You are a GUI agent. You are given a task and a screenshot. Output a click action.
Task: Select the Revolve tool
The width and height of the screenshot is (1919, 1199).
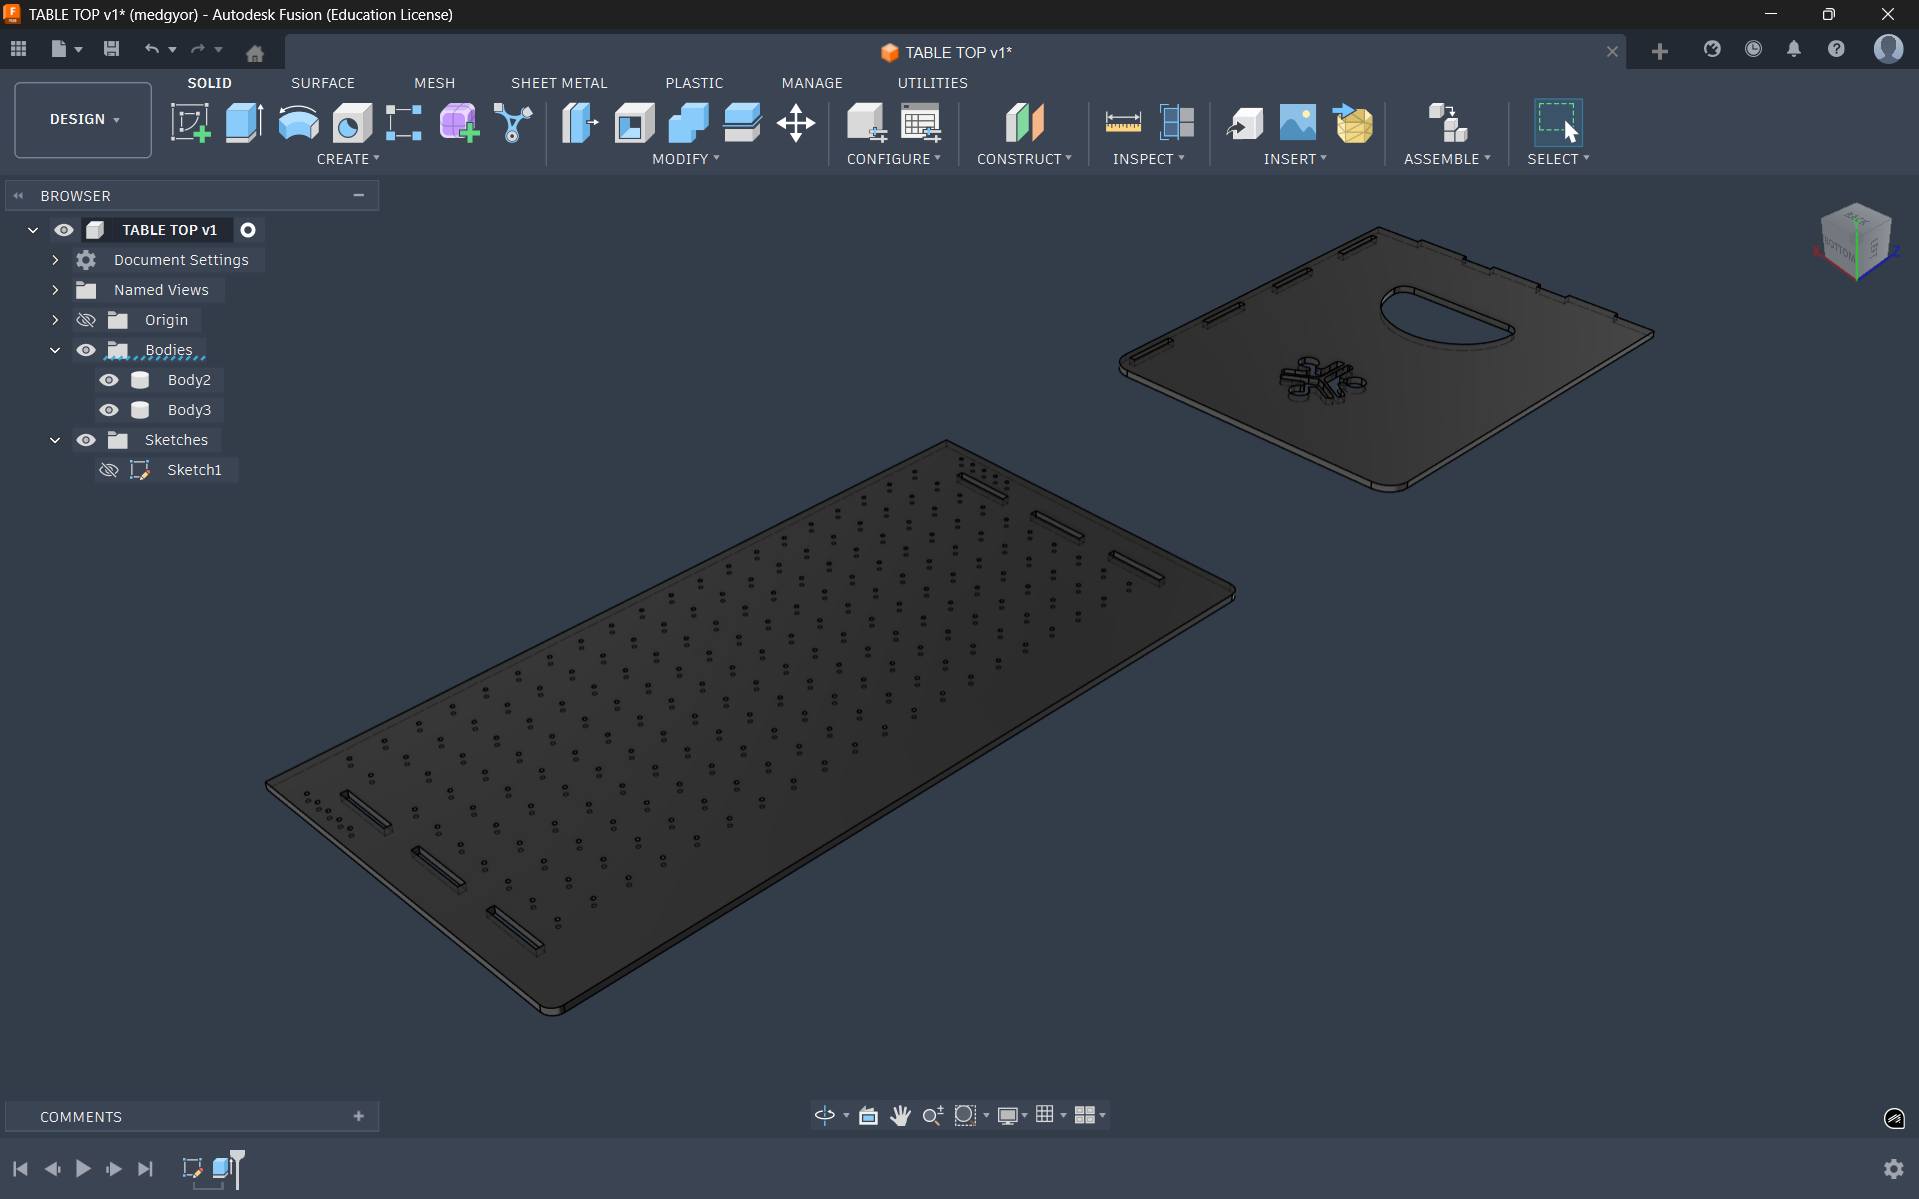click(298, 123)
